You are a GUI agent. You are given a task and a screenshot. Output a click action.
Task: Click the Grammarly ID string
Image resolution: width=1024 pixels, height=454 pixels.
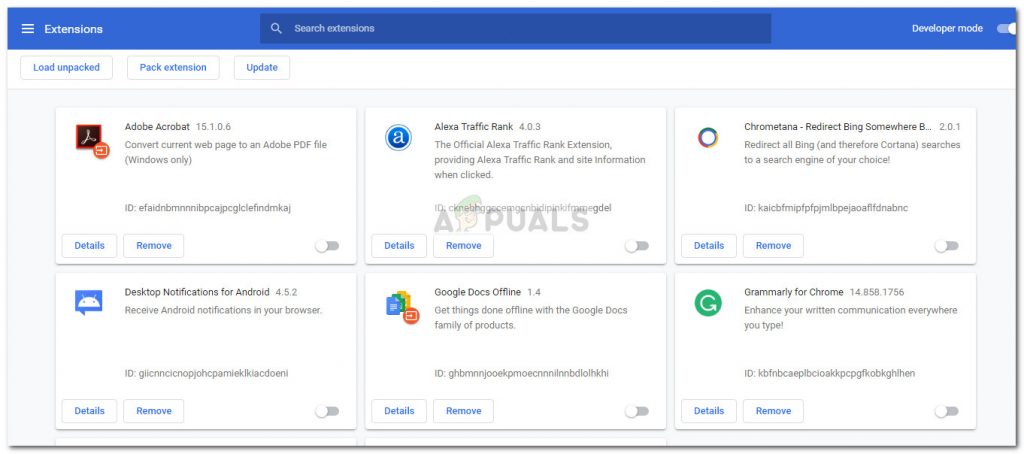coord(829,374)
